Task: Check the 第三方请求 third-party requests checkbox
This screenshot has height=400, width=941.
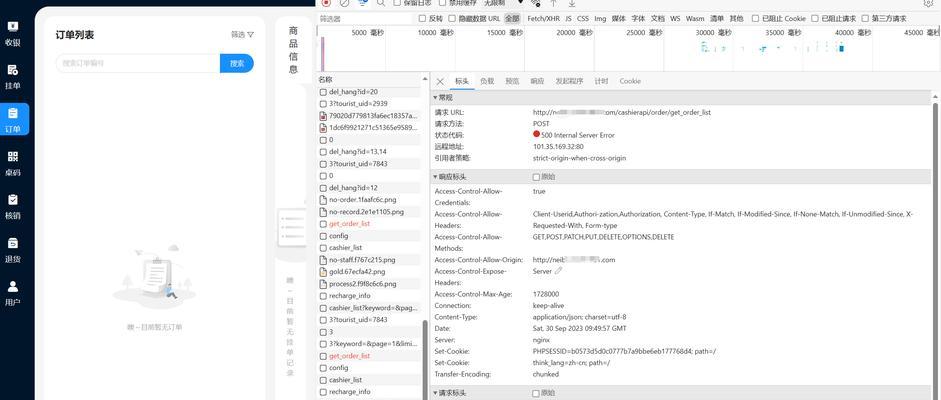Action: click(865, 19)
